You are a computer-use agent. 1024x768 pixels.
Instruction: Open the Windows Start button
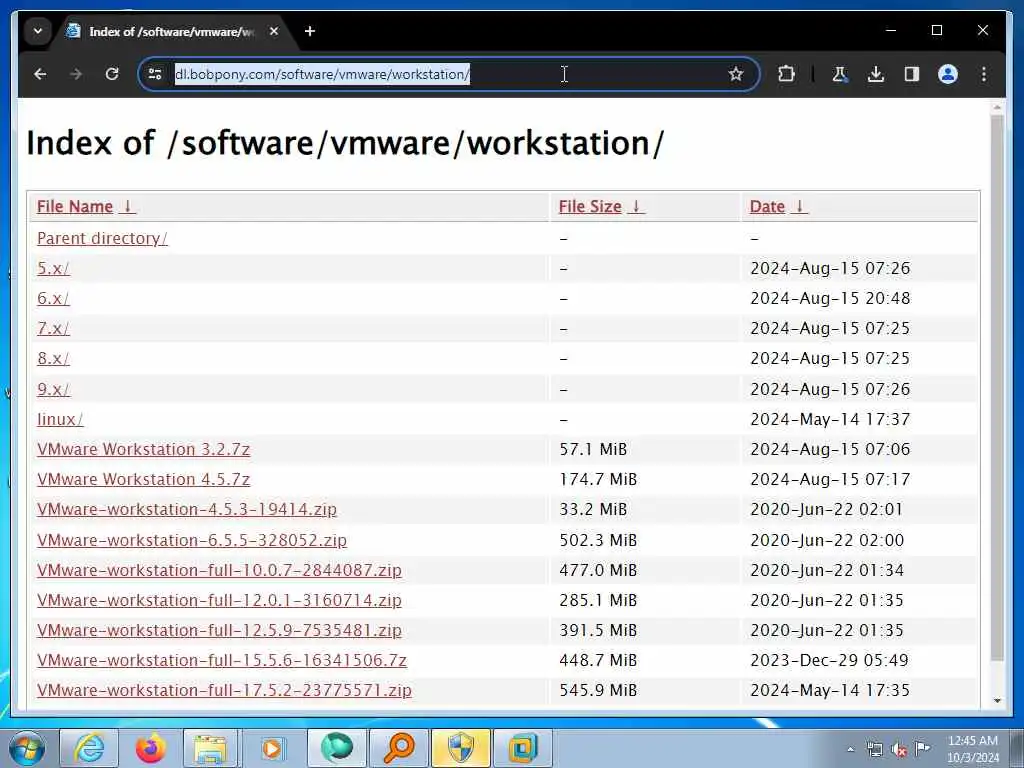(x=26, y=748)
